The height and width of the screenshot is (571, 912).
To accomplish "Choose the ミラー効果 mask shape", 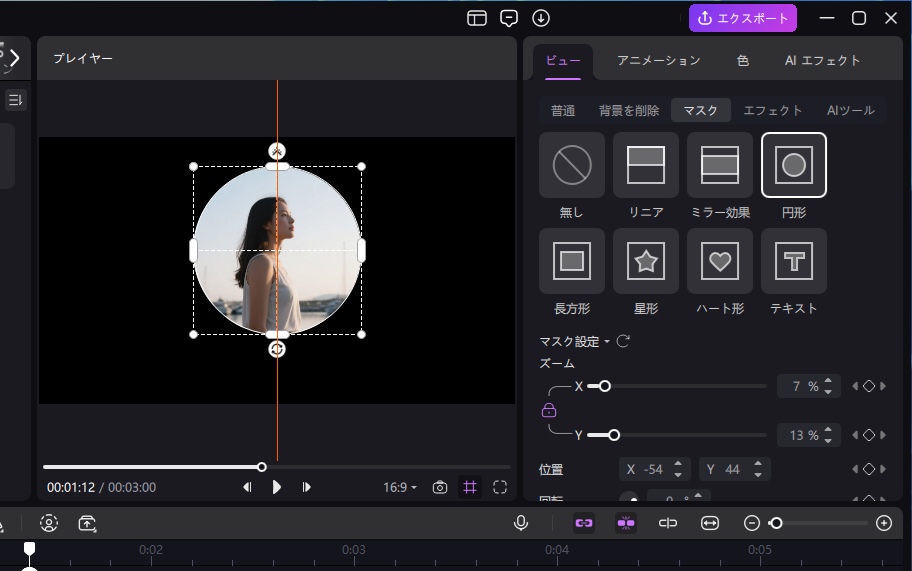I will click(719, 165).
